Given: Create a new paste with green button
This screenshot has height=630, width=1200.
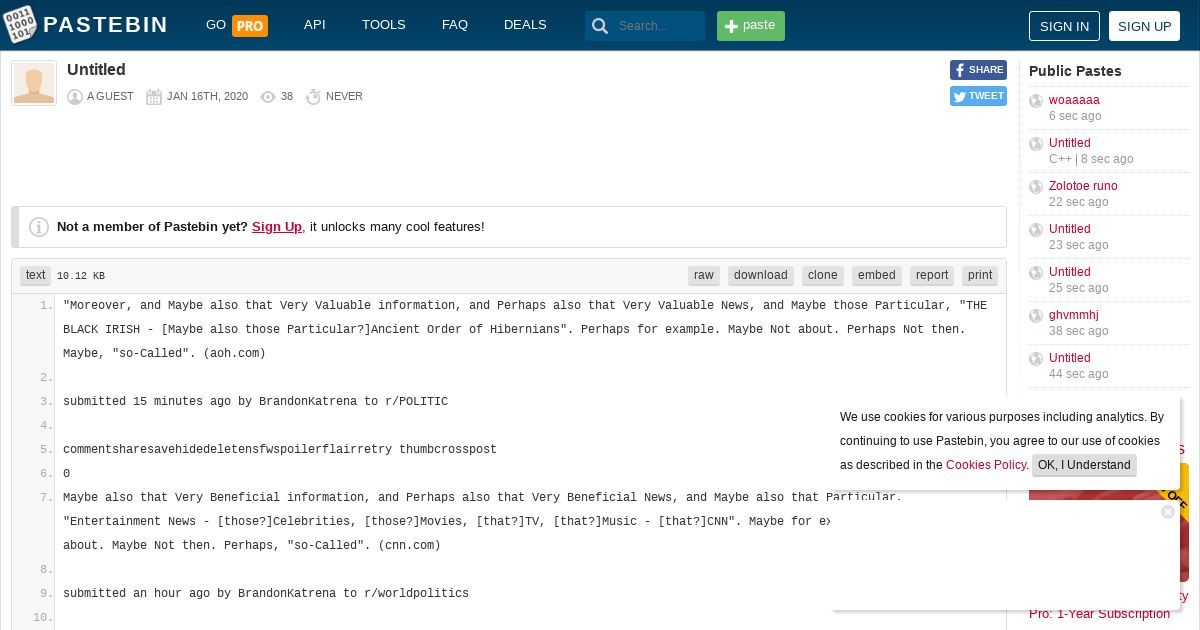Looking at the screenshot, I should [751, 26].
